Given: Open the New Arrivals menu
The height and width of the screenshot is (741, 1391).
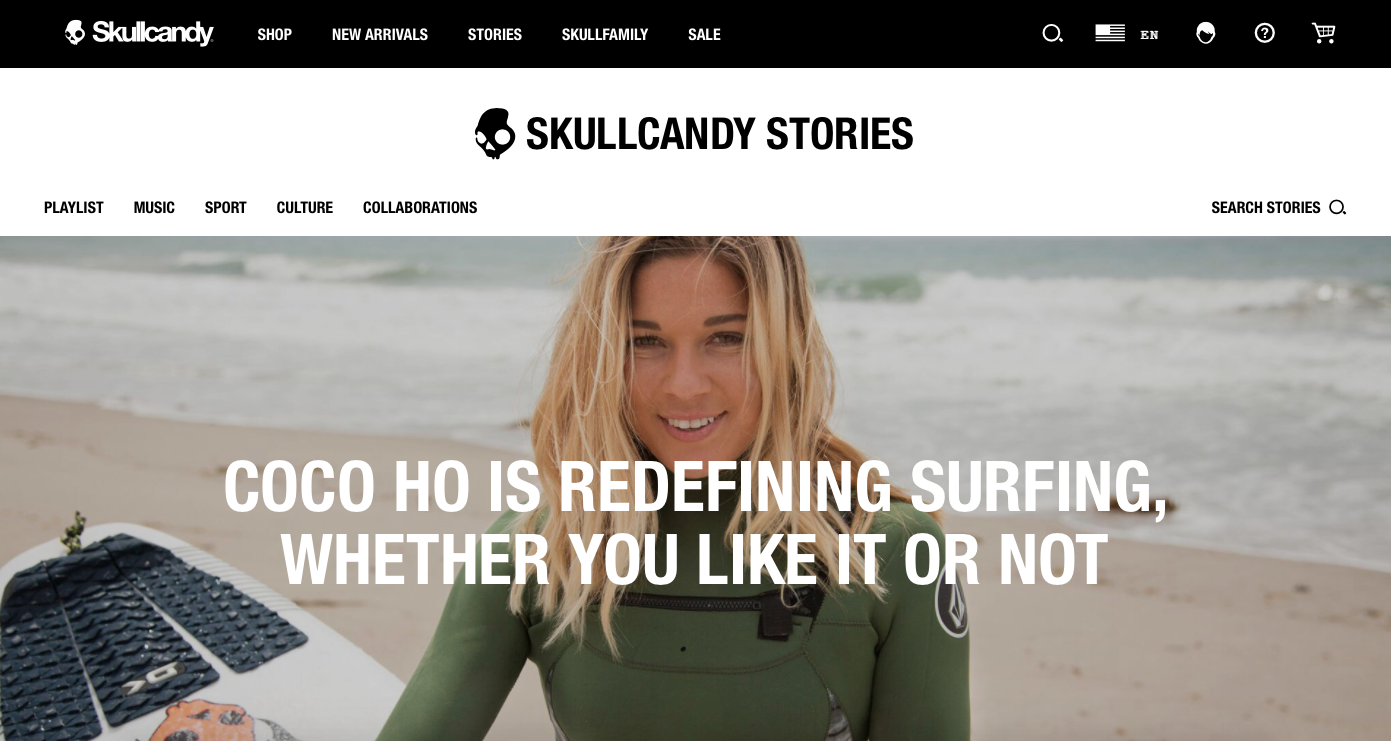Looking at the screenshot, I should [x=380, y=34].
